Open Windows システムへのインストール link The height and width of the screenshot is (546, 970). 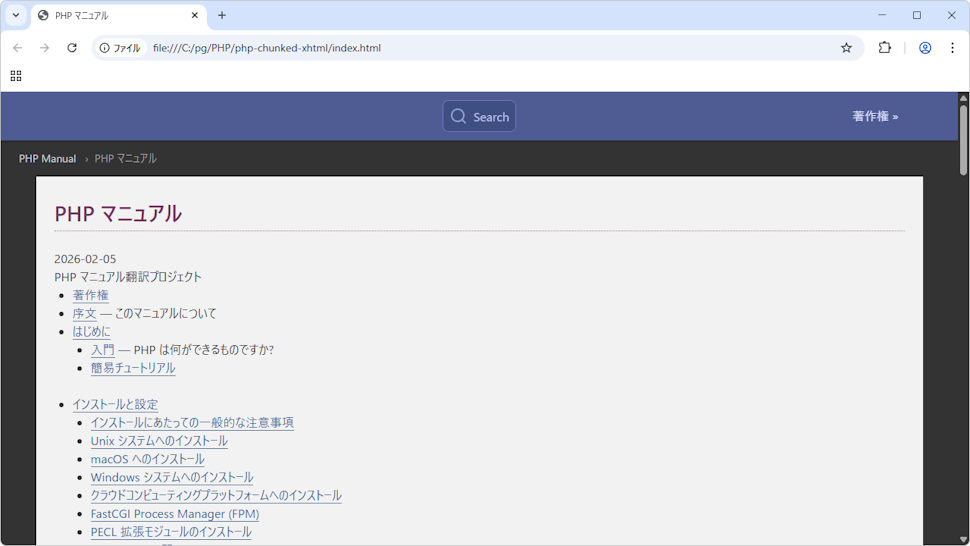pyautogui.click(x=172, y=477)
